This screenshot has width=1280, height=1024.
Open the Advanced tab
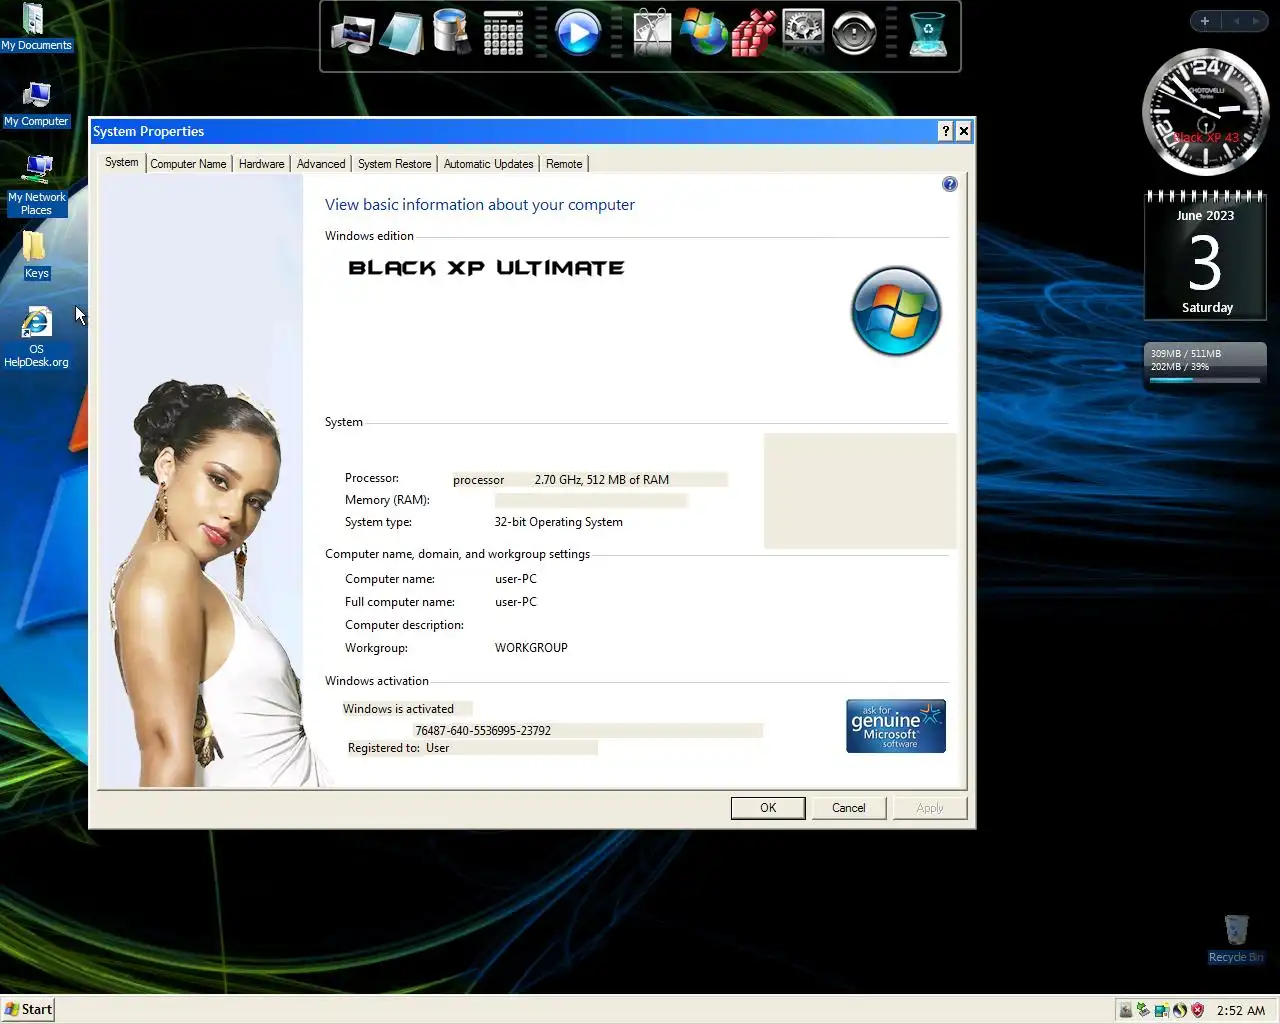tap(321, 164)
